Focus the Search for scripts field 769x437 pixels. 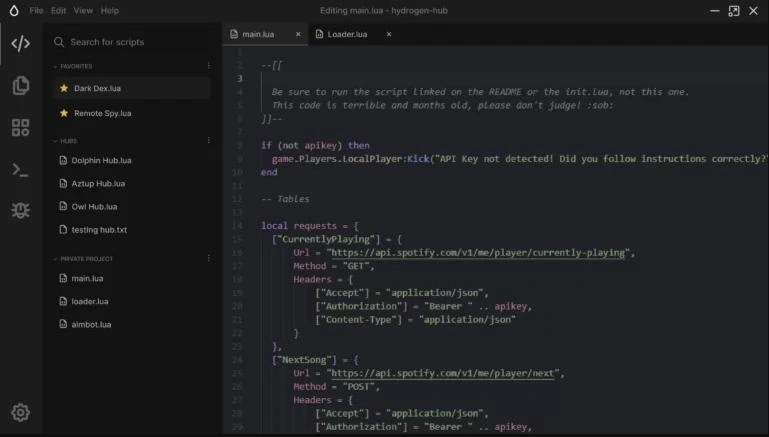pos(131,42)
